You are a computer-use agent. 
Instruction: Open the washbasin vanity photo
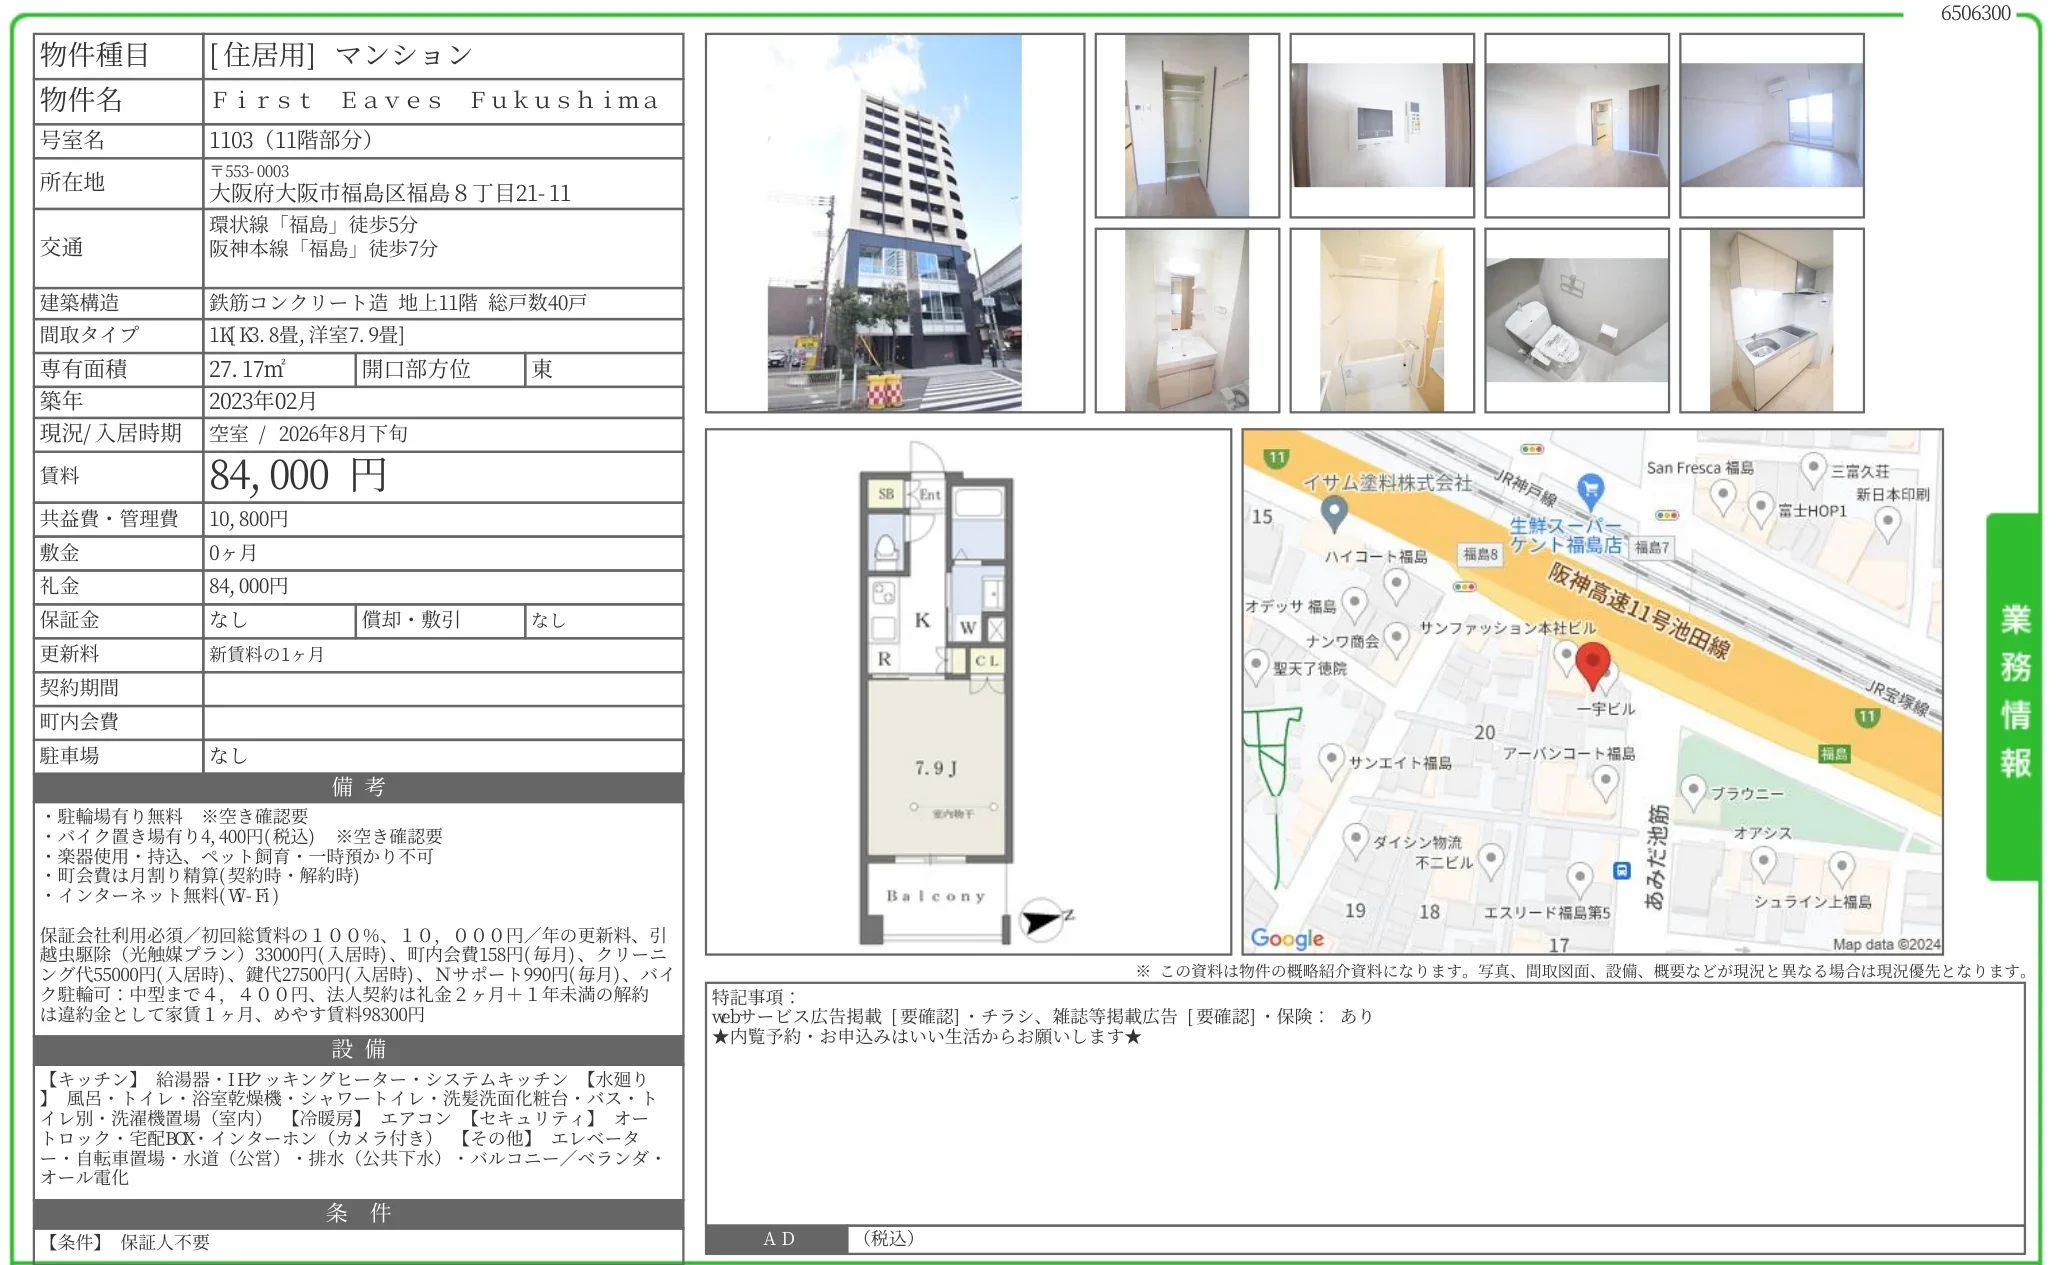point(1187,320)
